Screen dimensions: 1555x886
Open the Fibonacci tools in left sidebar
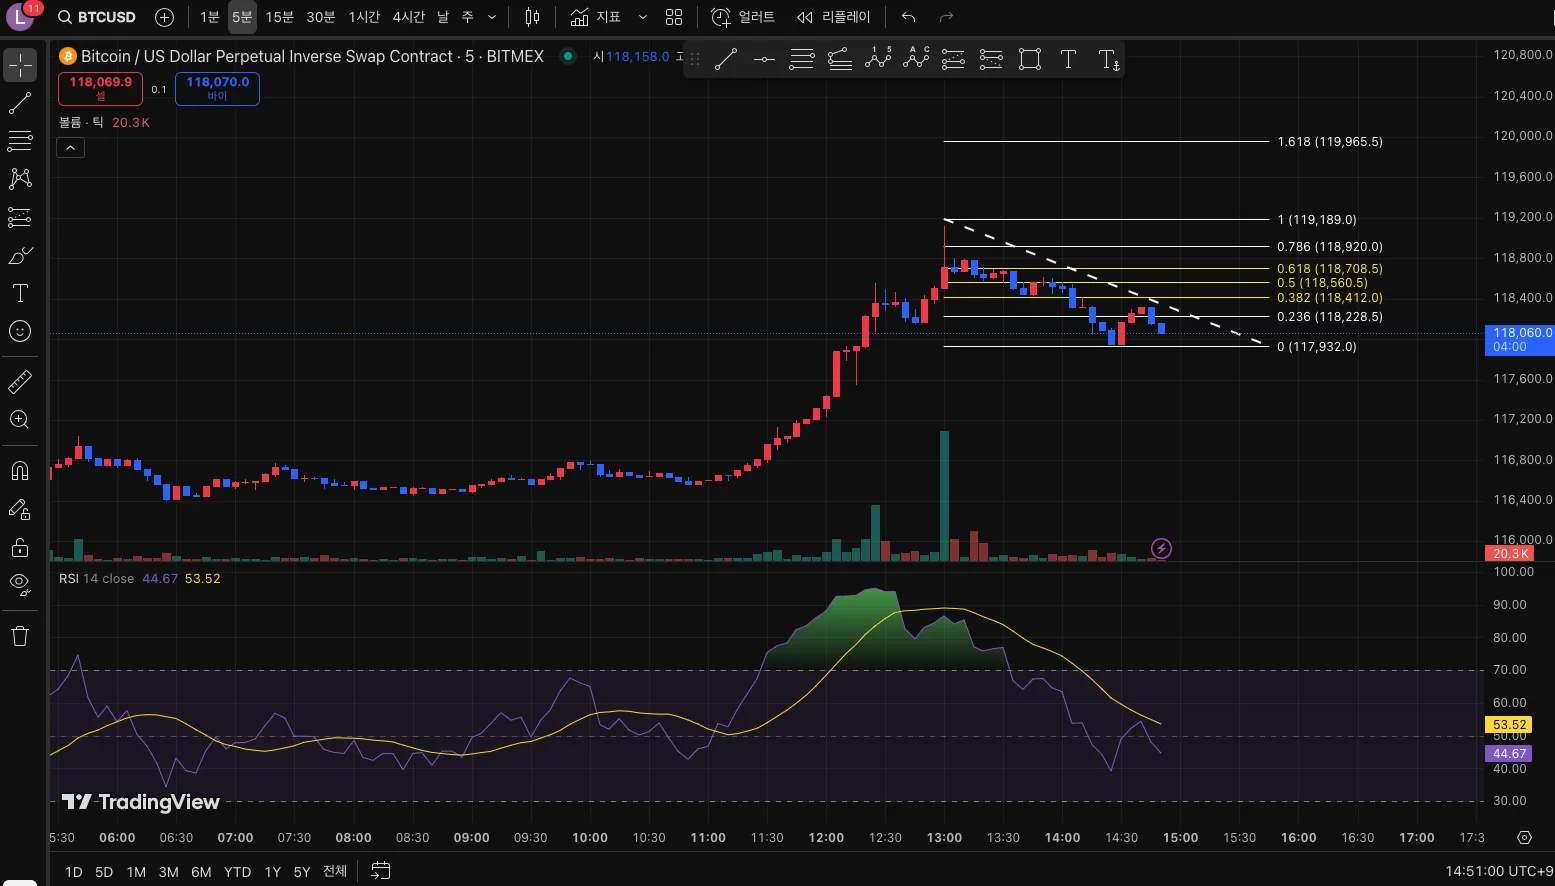tap(20, 140)
